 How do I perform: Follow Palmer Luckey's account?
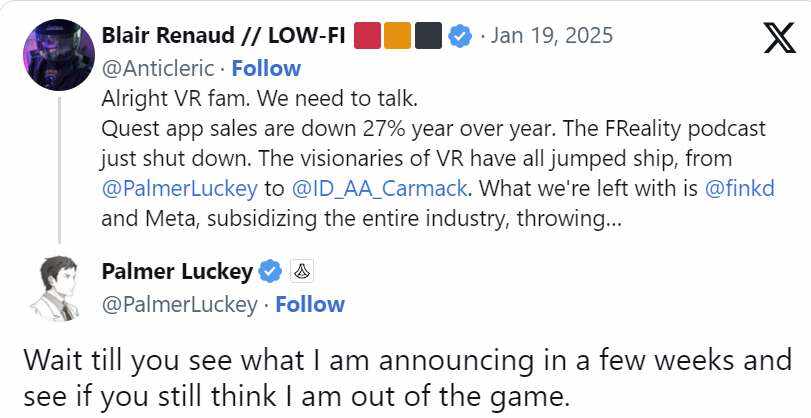tap(310, 304)
